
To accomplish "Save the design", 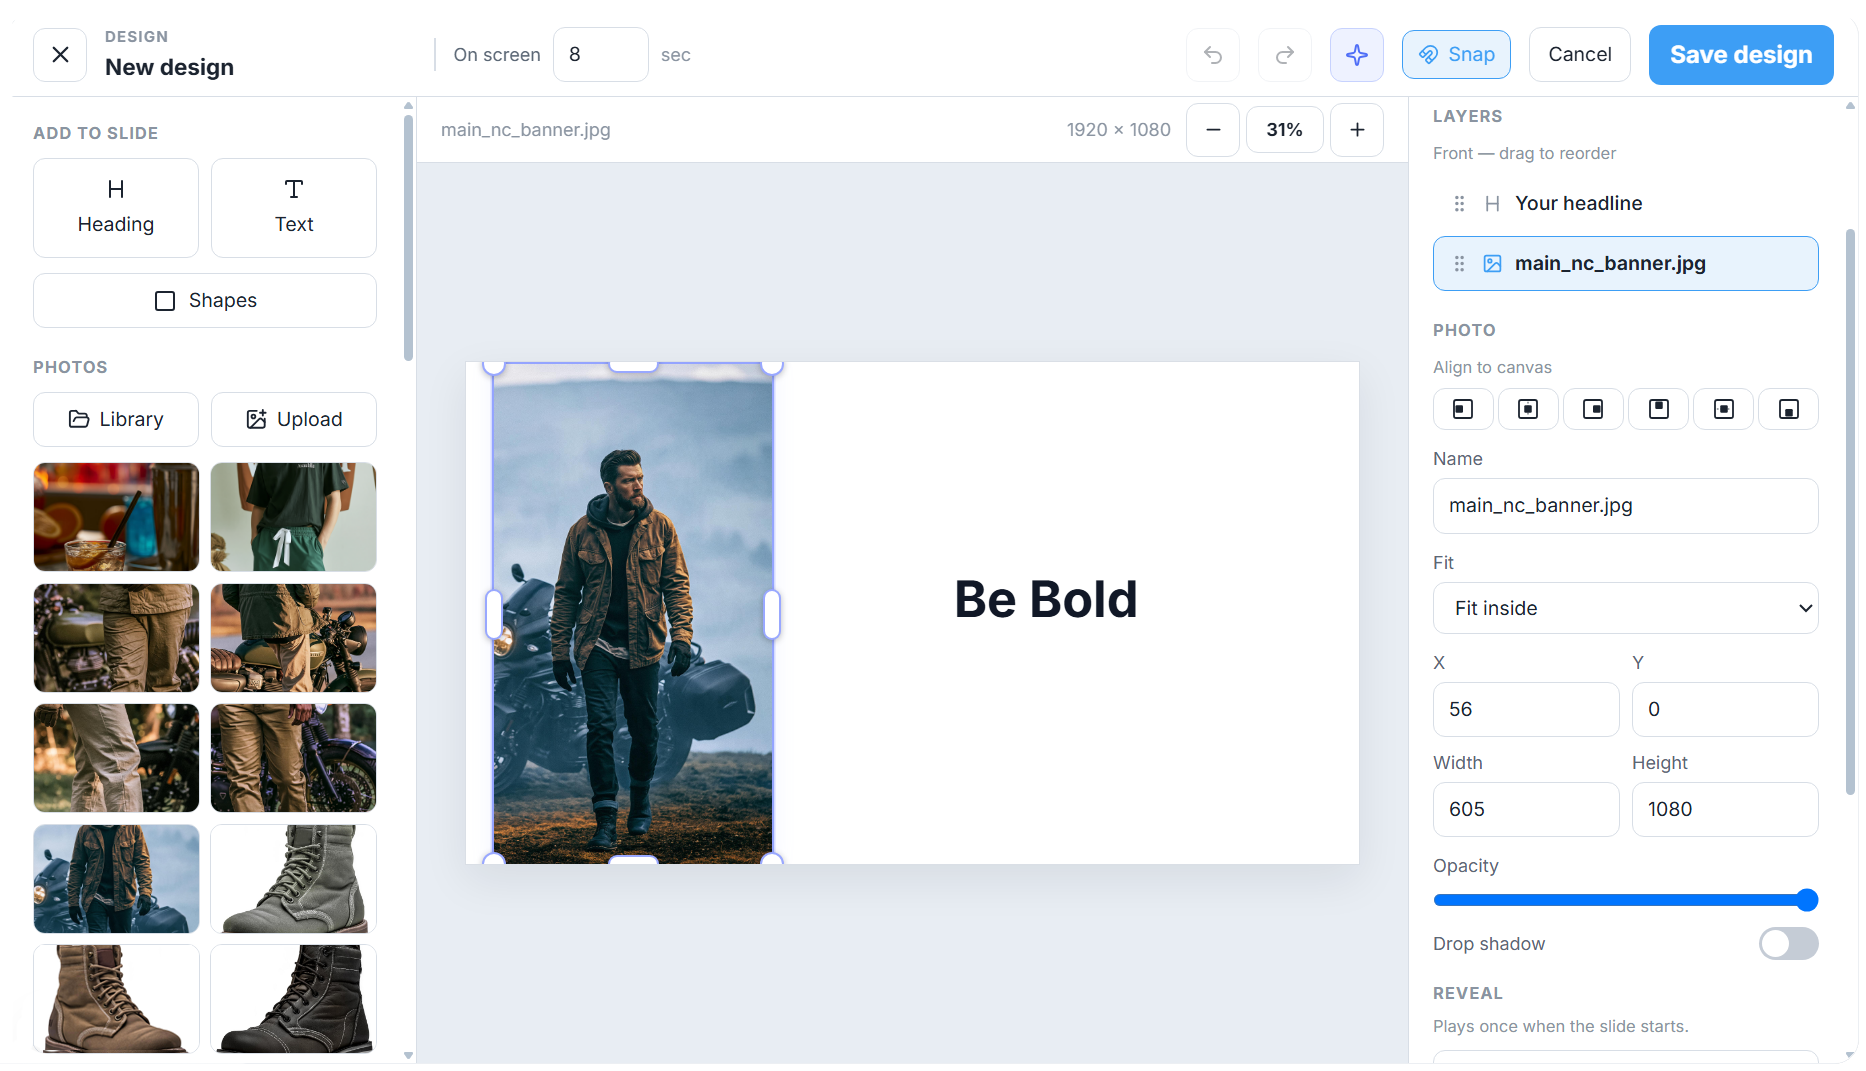I will (1740, 54).
